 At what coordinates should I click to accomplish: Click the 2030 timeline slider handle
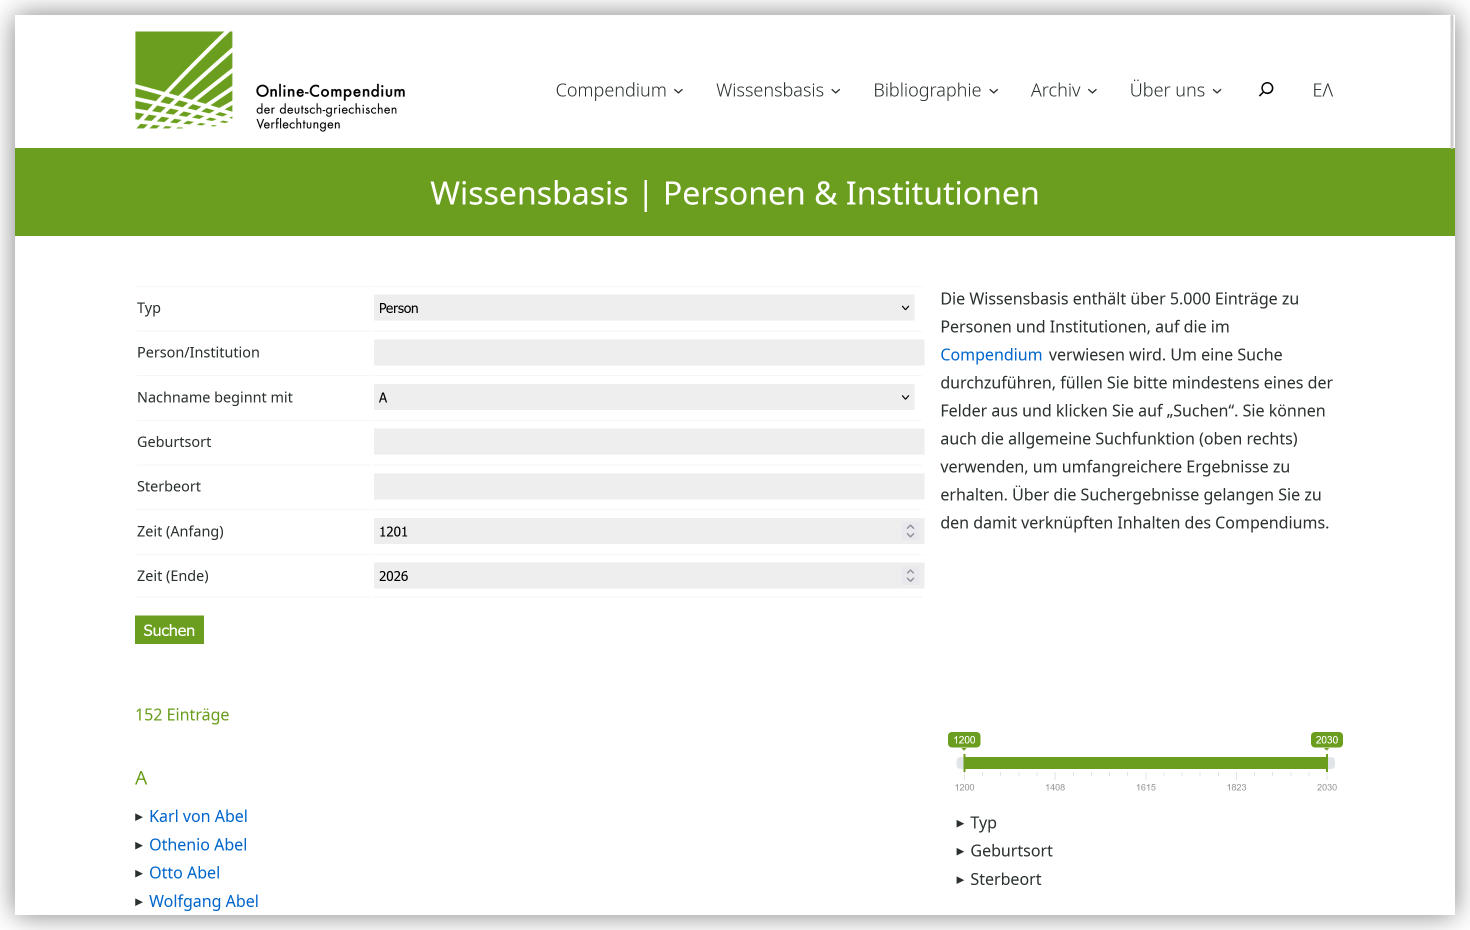[1326, 740]
